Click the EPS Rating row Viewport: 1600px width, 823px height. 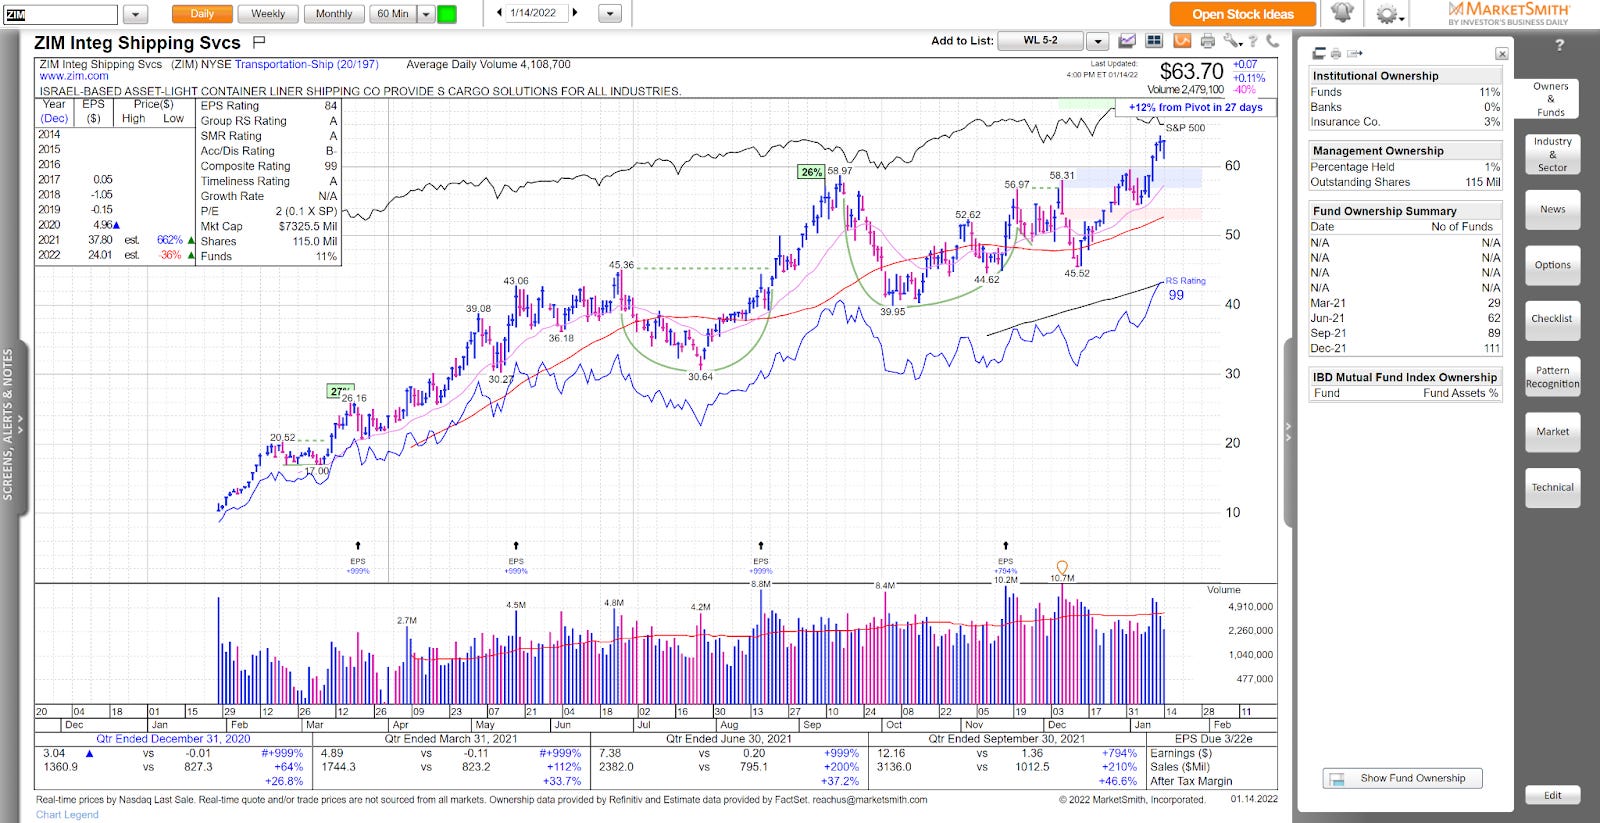point(268,106)
